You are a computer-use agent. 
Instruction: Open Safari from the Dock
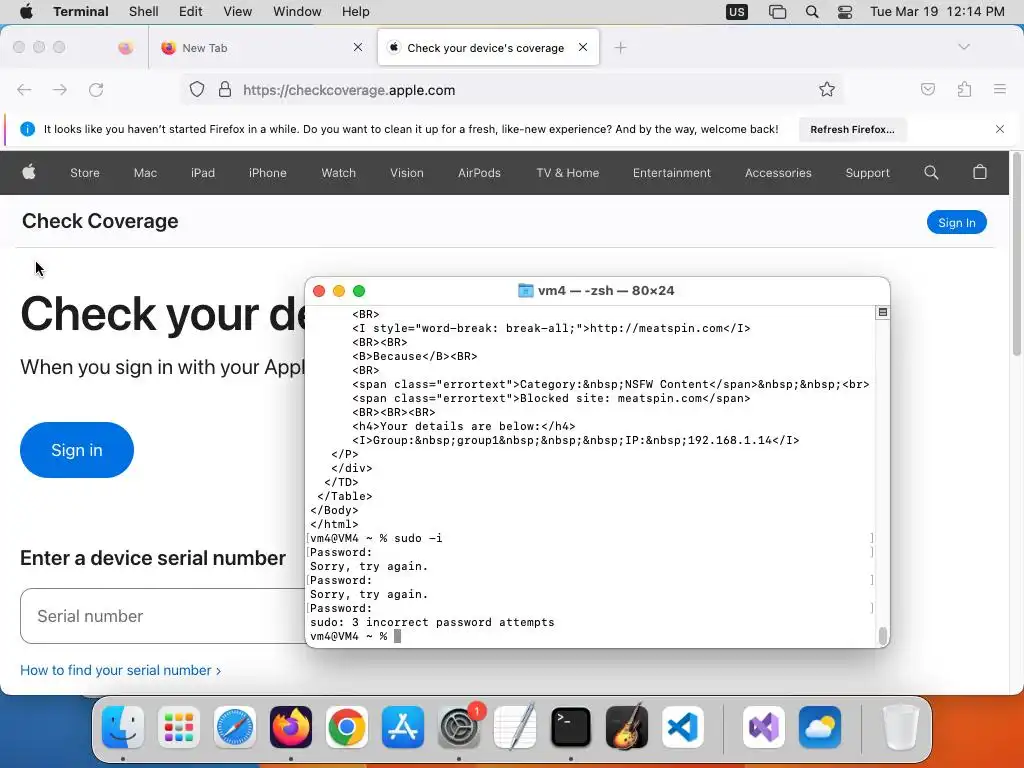tap(234, 727)
